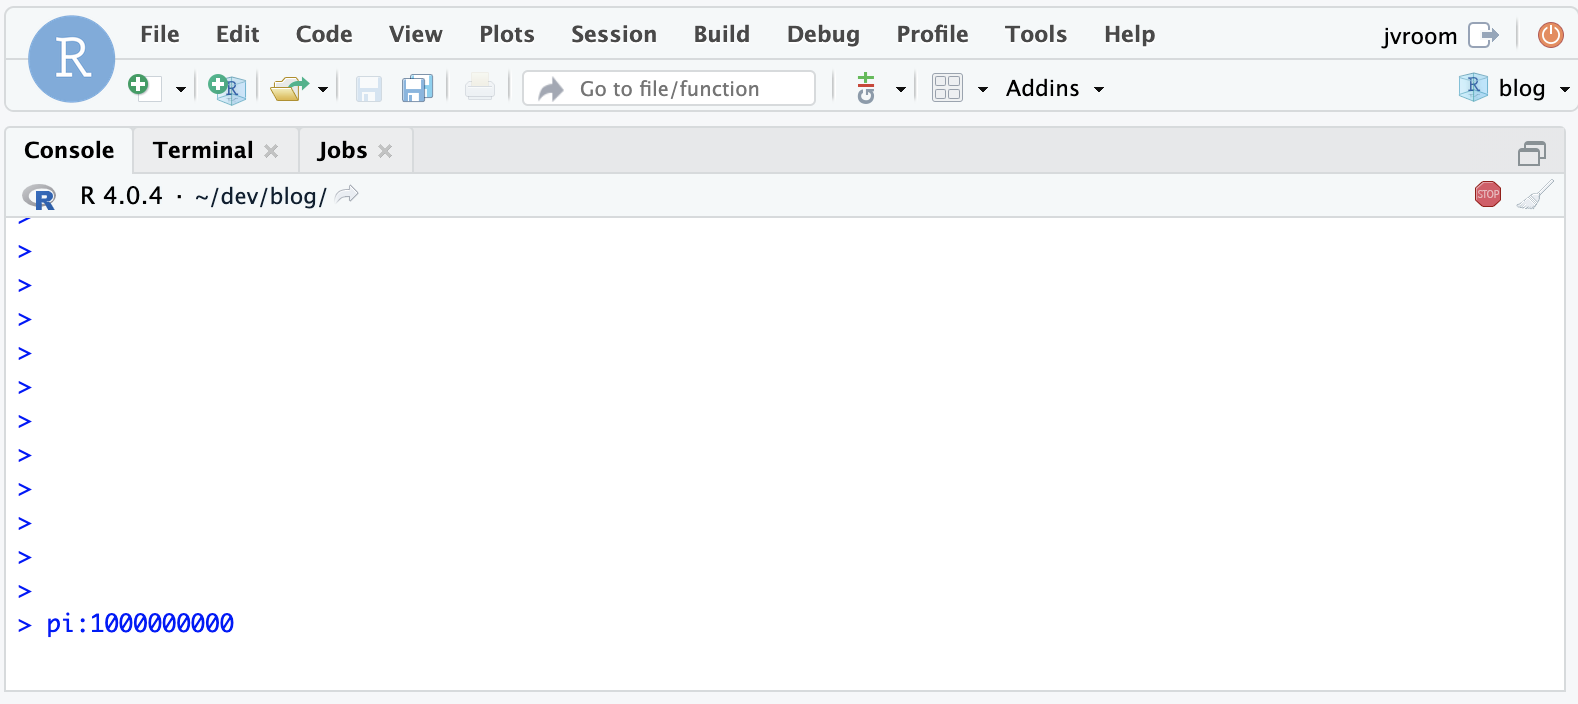Click the Save All icon

[417, 88]
